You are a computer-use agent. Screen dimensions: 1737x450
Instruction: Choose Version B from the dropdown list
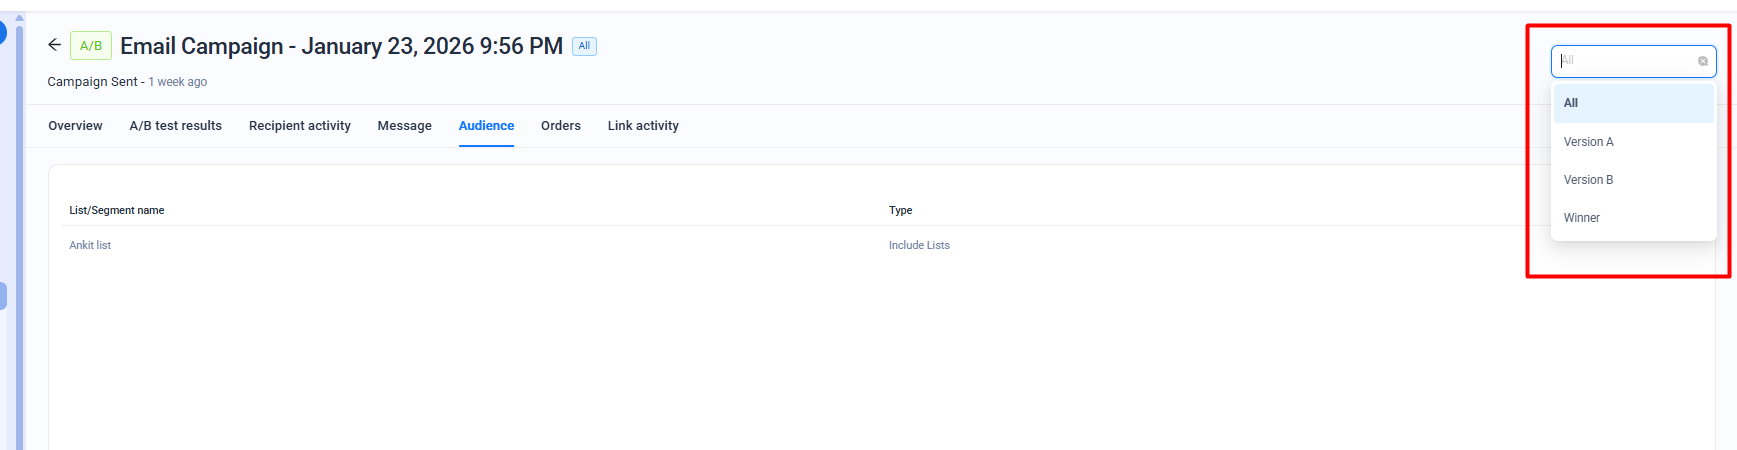tap(1589, 180)
